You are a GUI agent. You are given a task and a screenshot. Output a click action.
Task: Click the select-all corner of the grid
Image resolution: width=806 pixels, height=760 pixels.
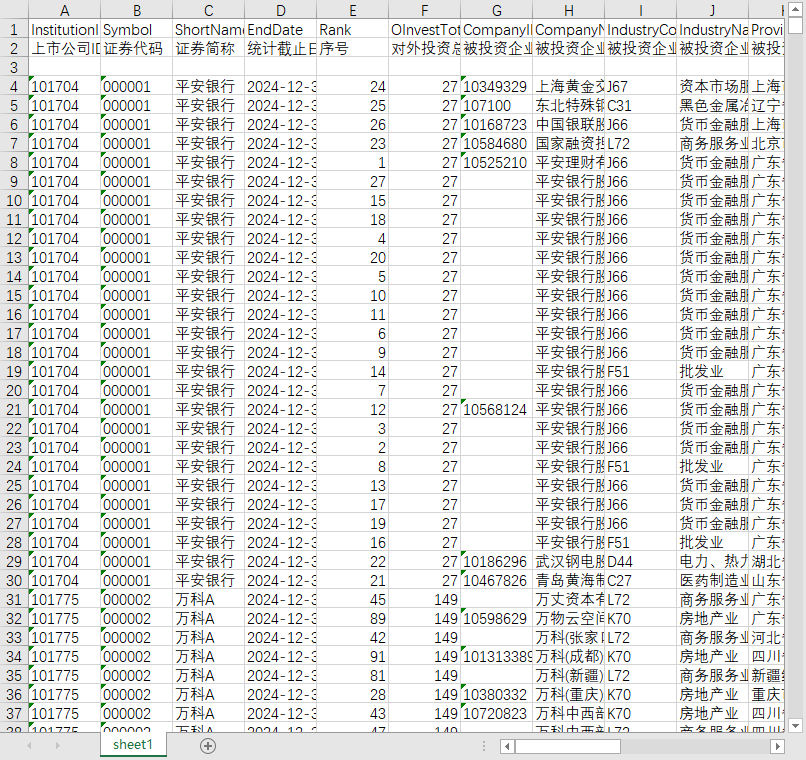point(14,9)
